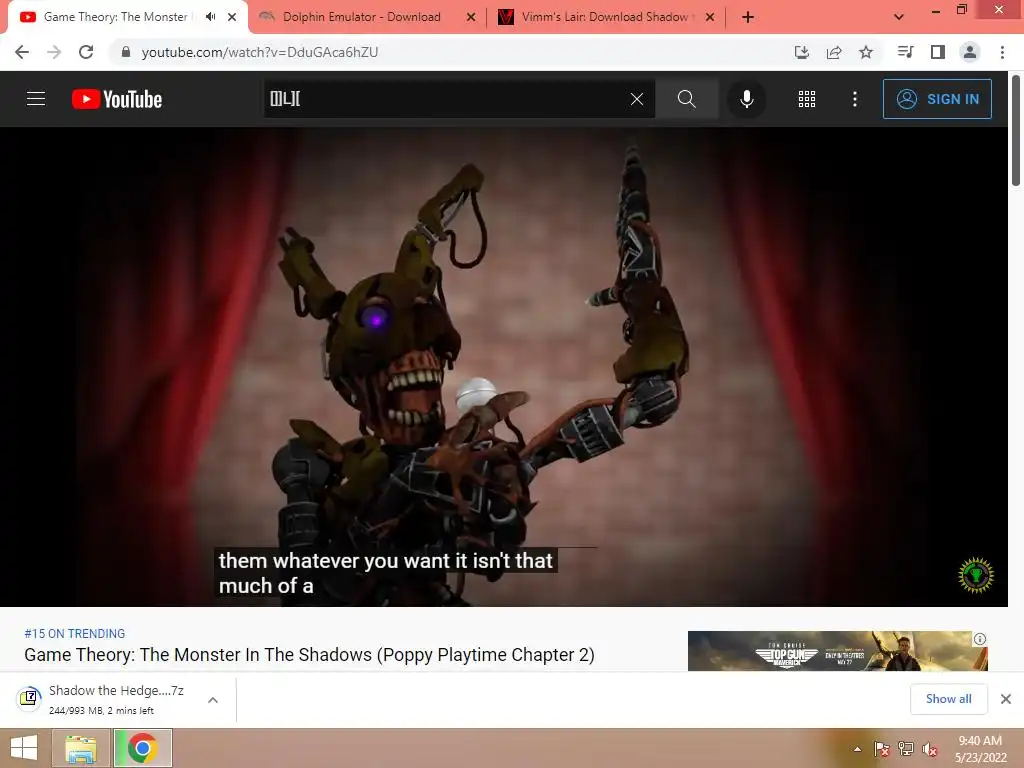Reload the current page
The height and width of the screenshot is (768, 1024).
coord(86,52)
